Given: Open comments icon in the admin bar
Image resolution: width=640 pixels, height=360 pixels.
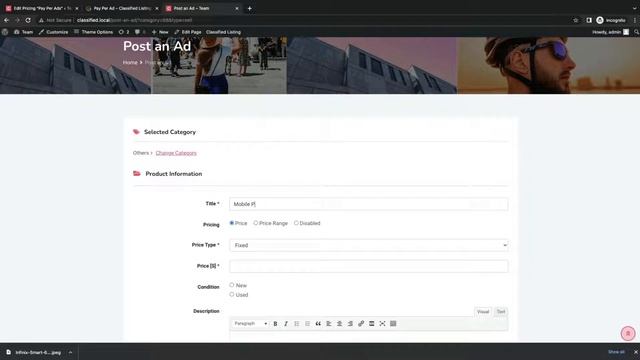Looking at the screenshot, I should [140, 32].
